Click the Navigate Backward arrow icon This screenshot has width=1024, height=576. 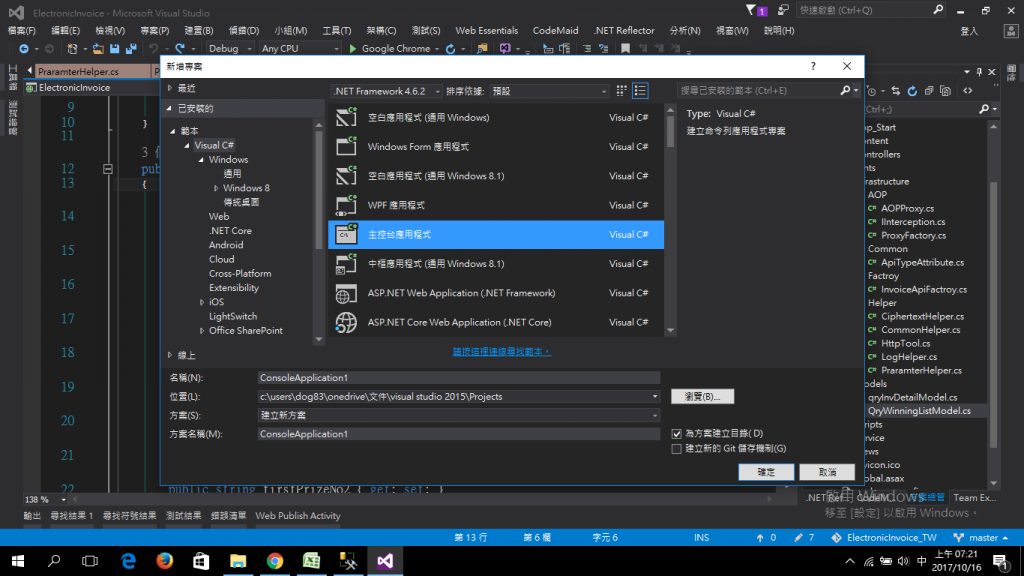coord(24,48)
